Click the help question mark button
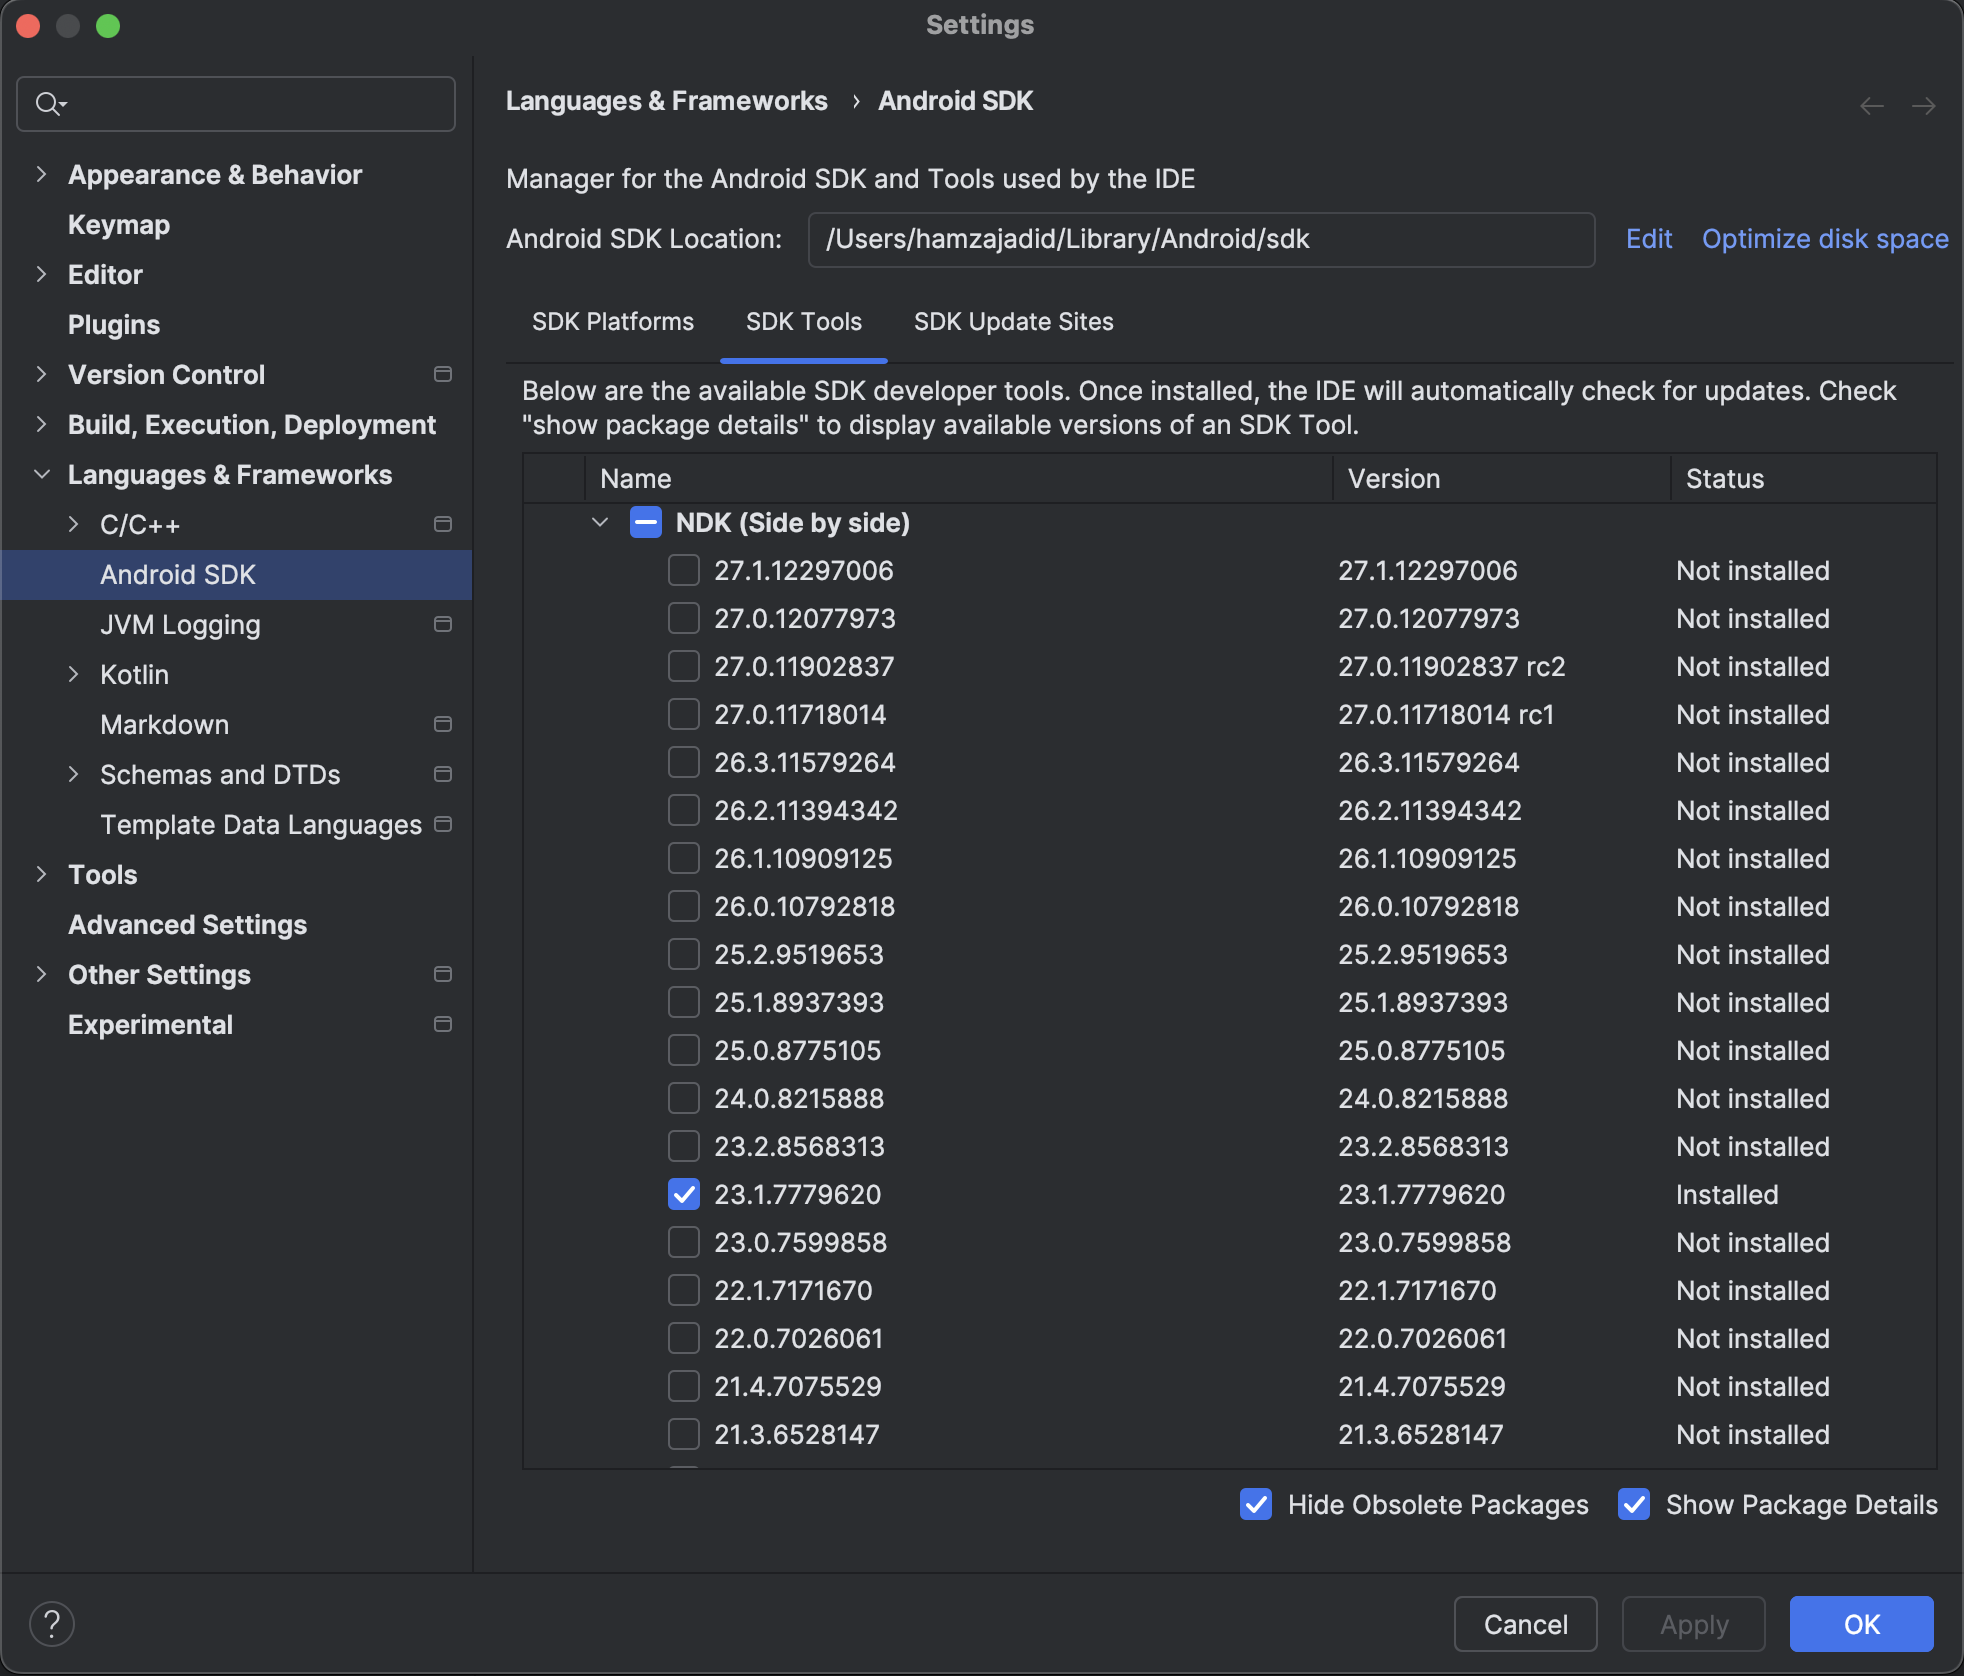Screen dimensions: 1964x1676 (52, 1623)
